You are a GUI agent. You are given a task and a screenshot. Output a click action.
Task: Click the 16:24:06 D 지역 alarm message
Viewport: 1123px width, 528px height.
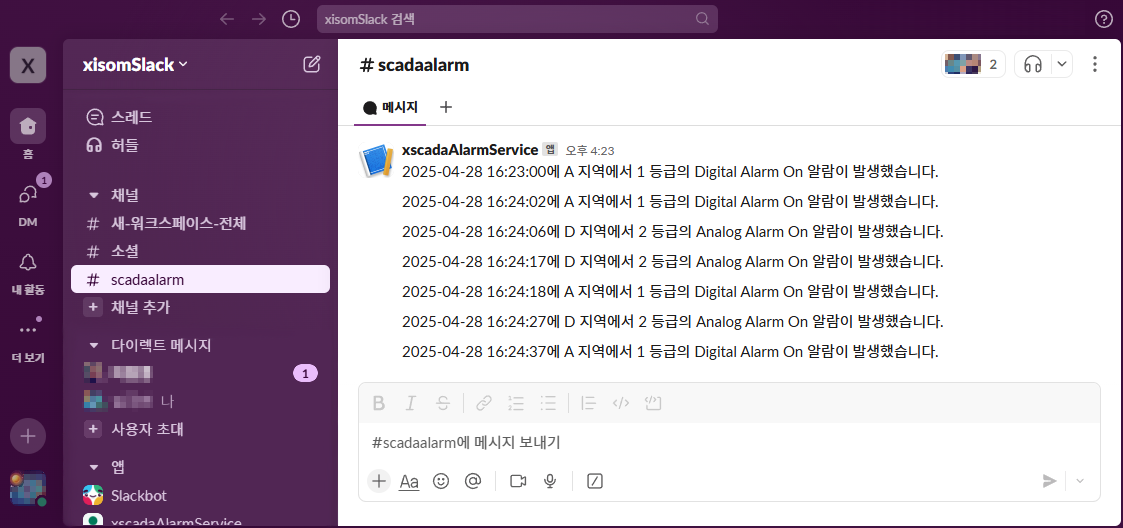pyautogui.click(x=673, y=232)
